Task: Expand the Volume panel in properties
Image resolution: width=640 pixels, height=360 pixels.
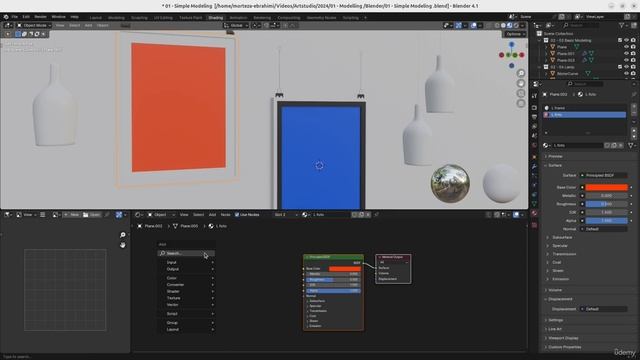Action: coord(555,290)
